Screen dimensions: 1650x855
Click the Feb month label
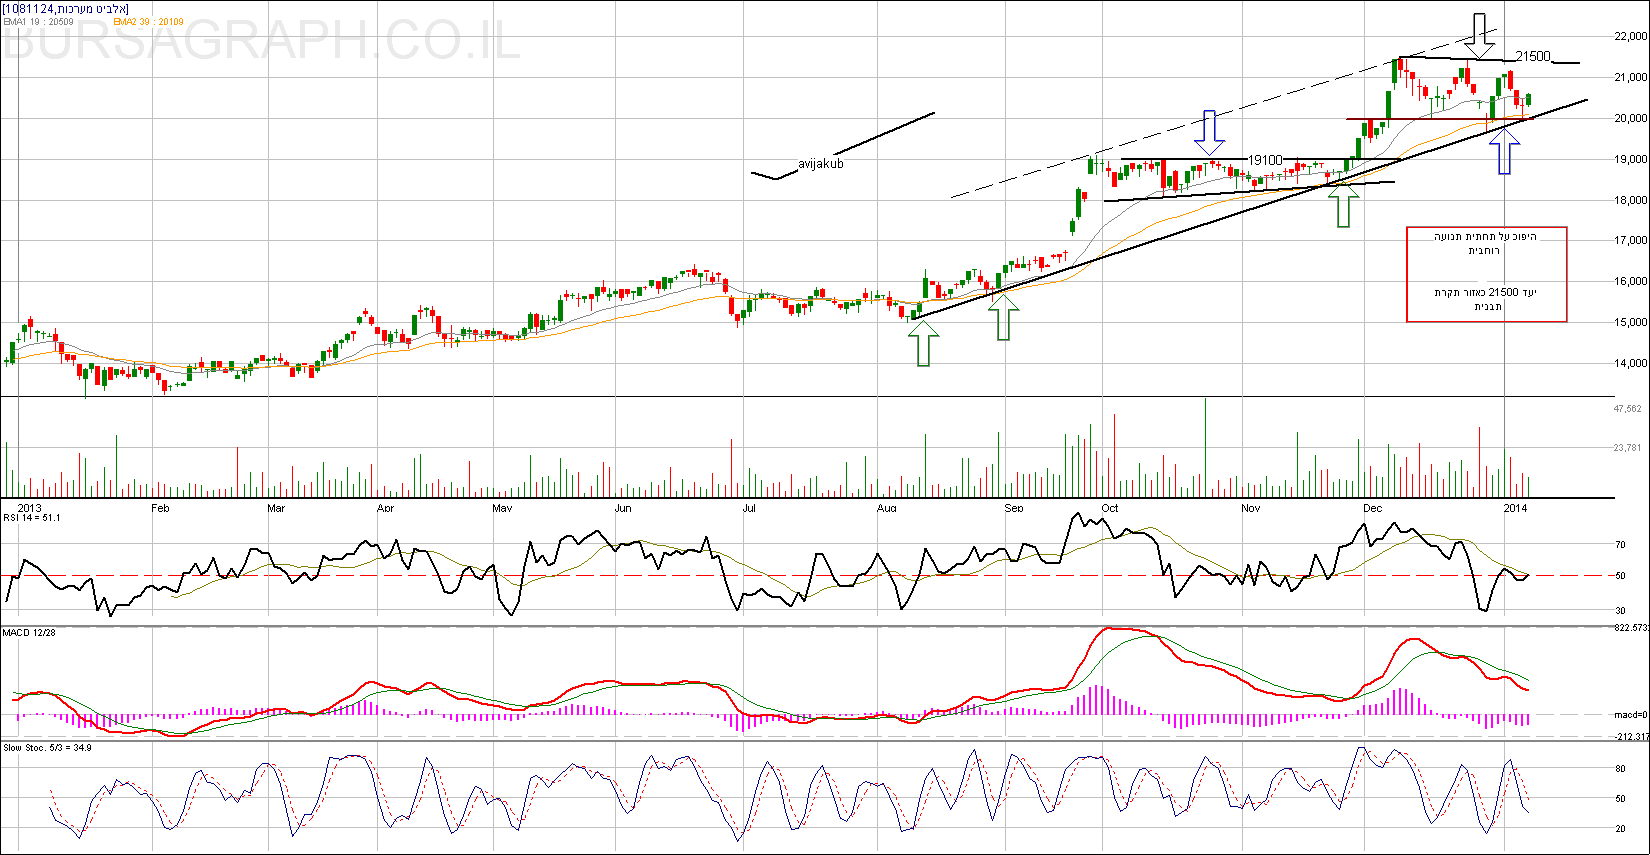160,508
